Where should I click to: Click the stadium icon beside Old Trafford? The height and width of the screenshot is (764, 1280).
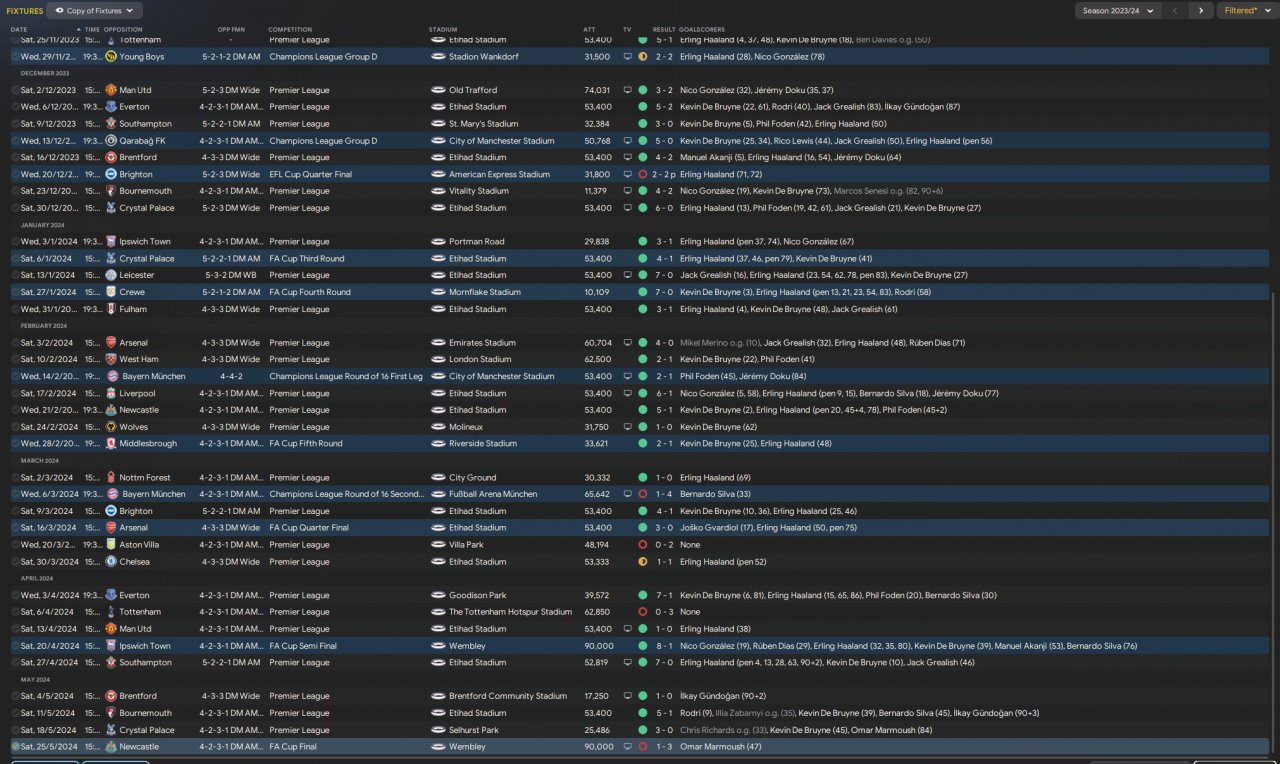pyautogui.click(x=438, y=90)
